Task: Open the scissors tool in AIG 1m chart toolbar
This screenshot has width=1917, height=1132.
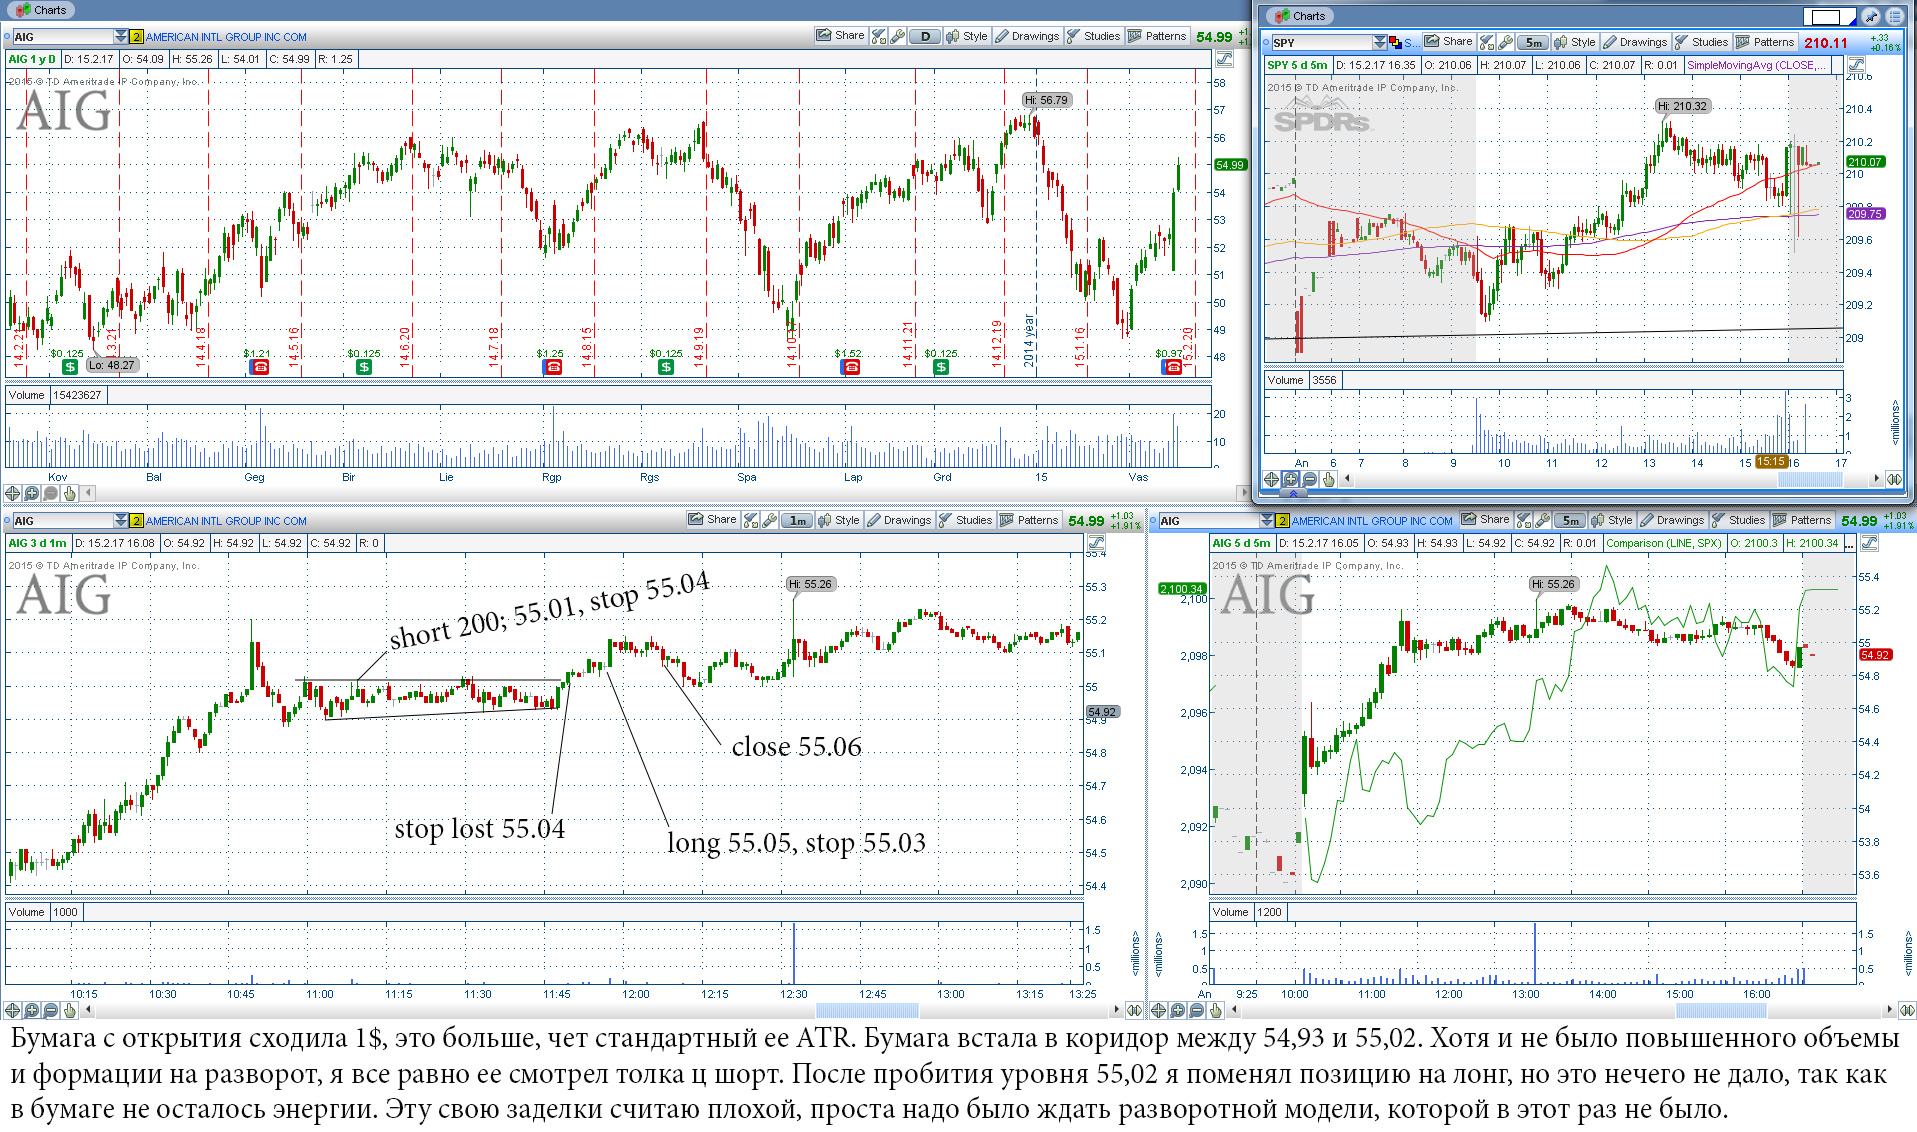Action: tap(750, 520)
